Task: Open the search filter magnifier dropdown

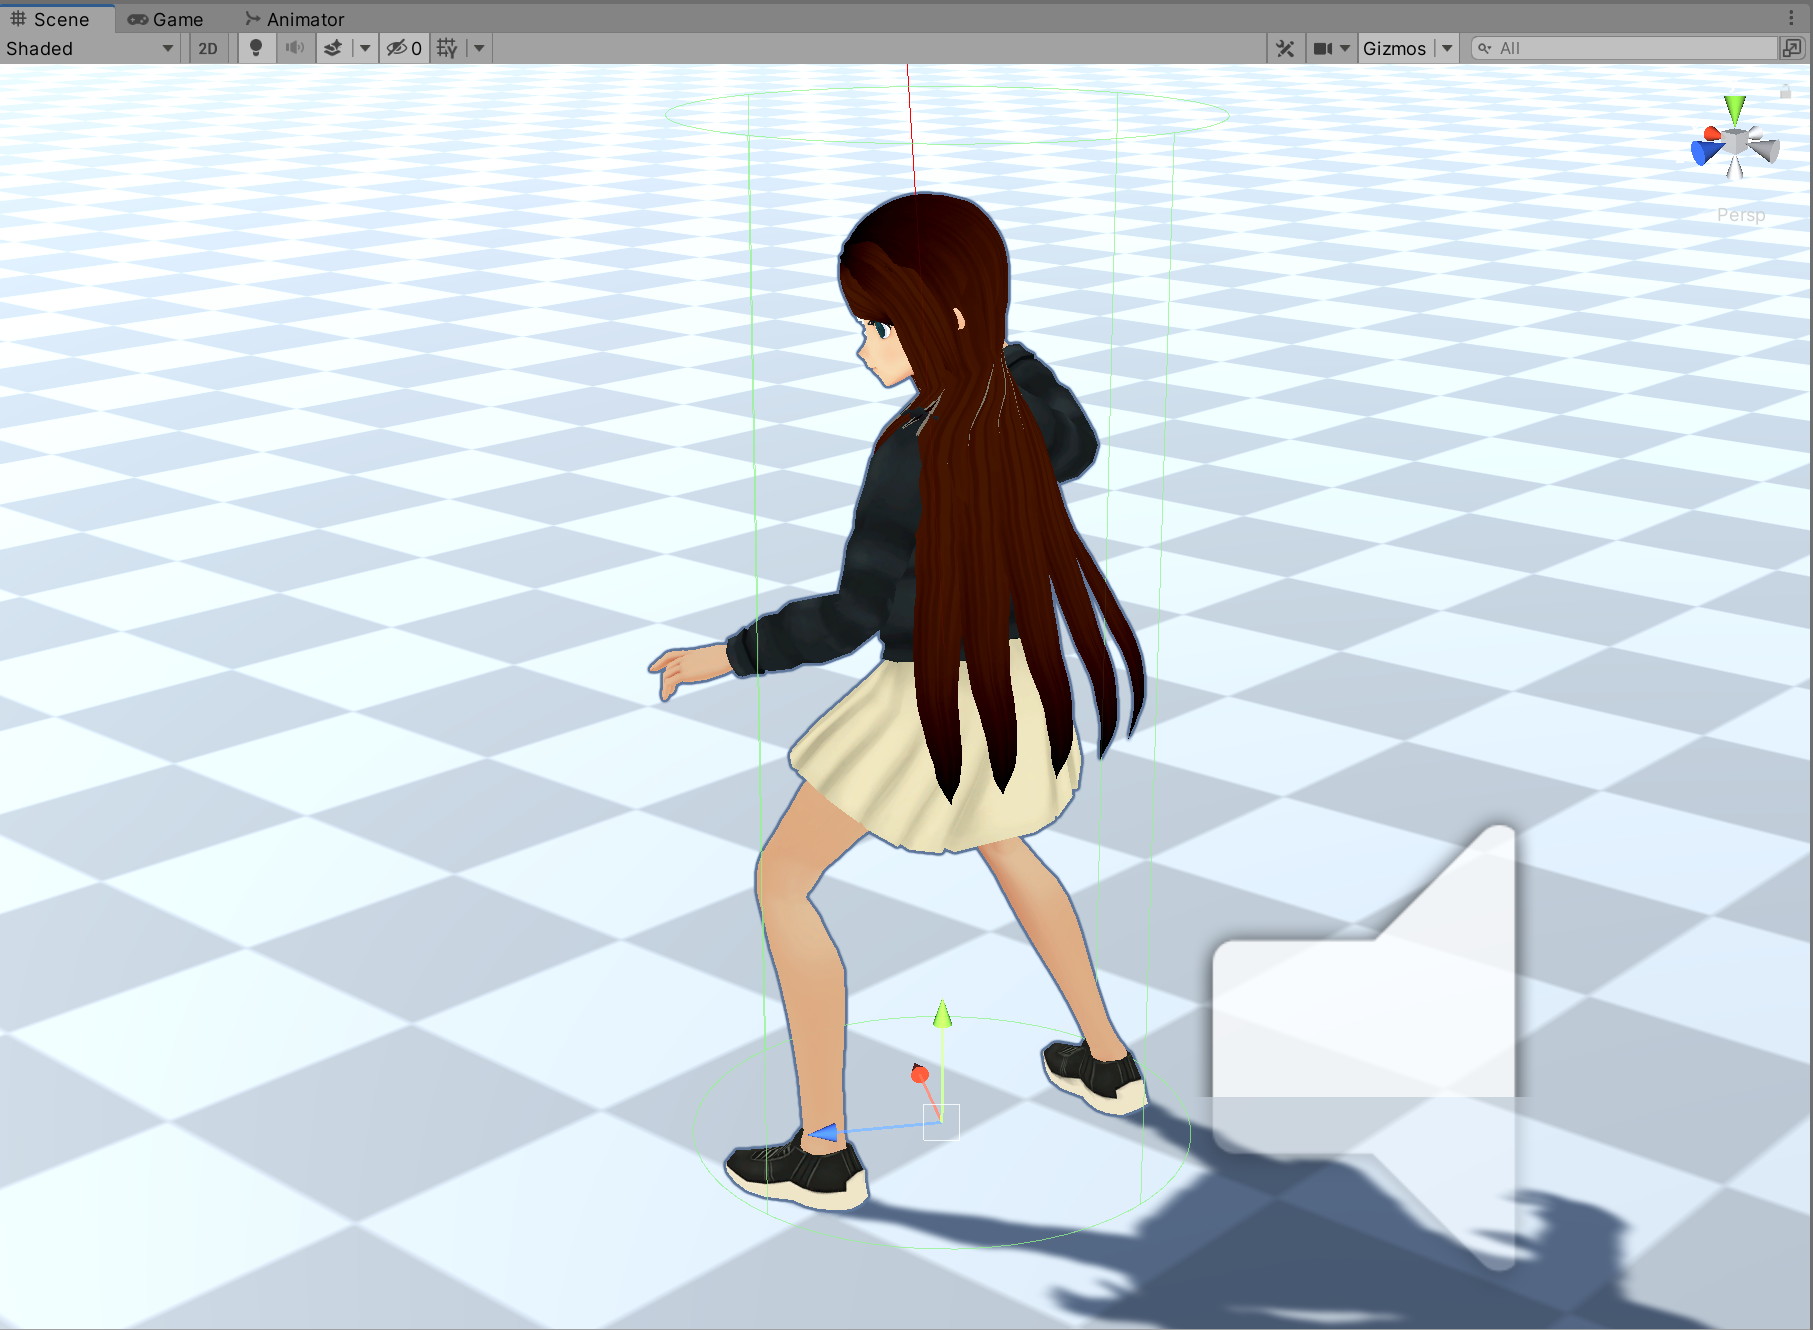Action: (x=1485, y=48)
